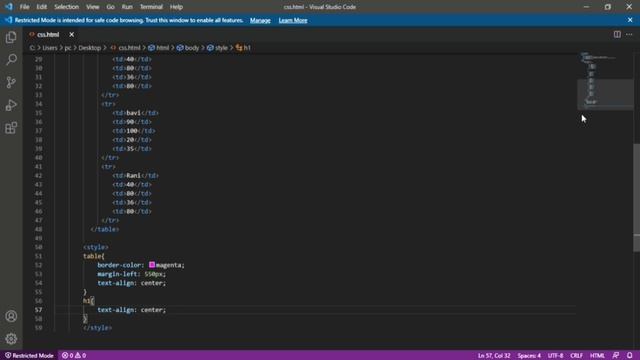Dismiss the Restricted Mode banner
The height and width of the screenshot is (360, 640).
point(630,20)
